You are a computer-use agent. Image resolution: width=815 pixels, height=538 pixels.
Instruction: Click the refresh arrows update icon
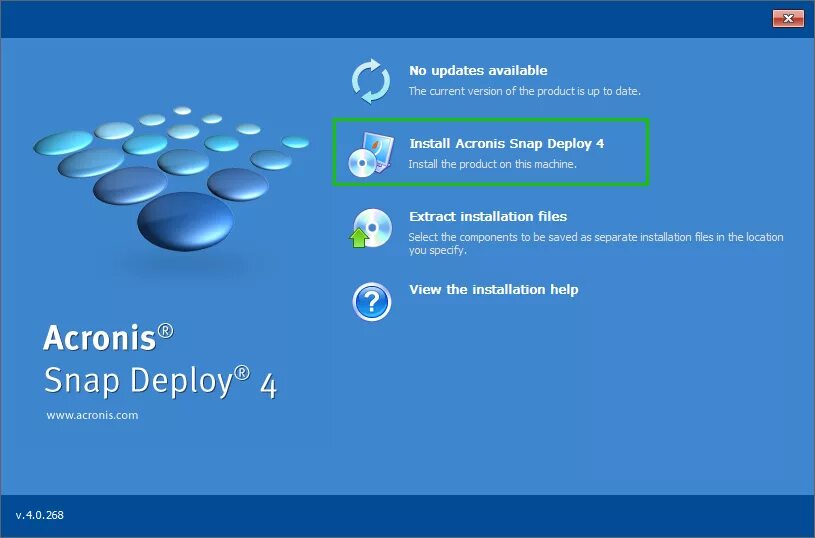[x=371, y=81]
